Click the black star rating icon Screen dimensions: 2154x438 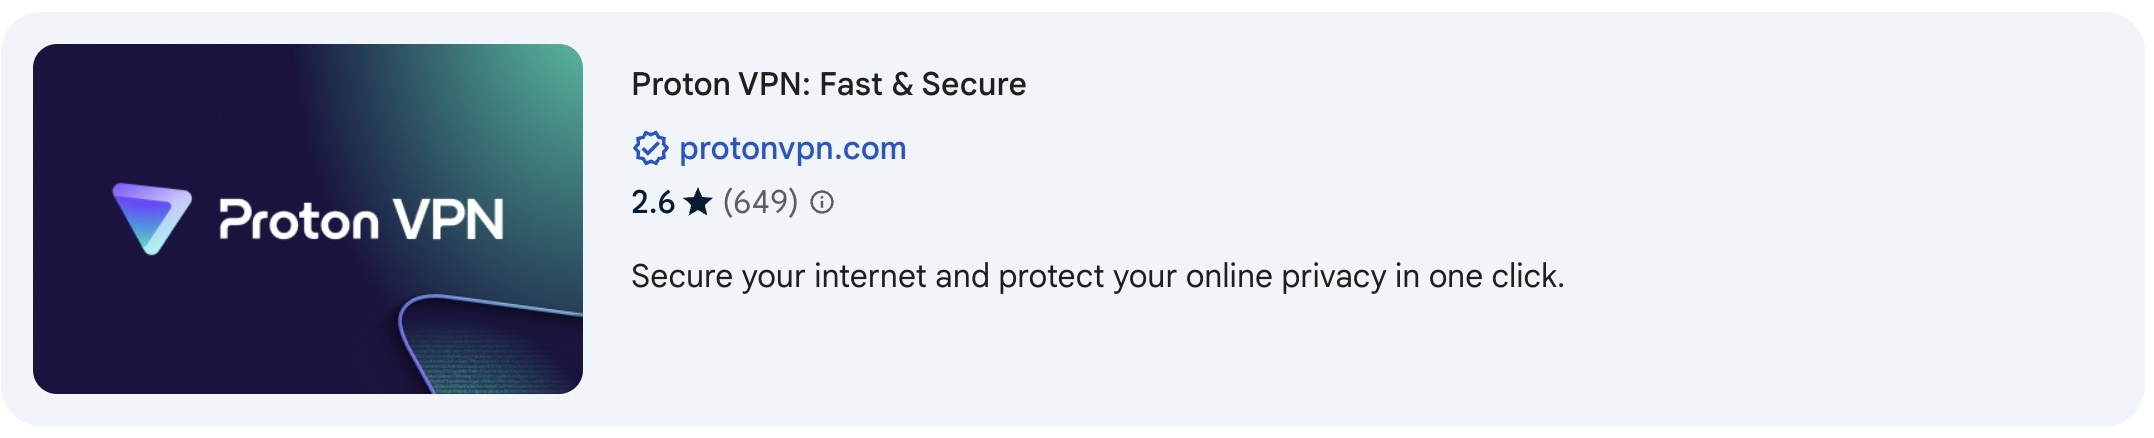(x=698, y=202)
